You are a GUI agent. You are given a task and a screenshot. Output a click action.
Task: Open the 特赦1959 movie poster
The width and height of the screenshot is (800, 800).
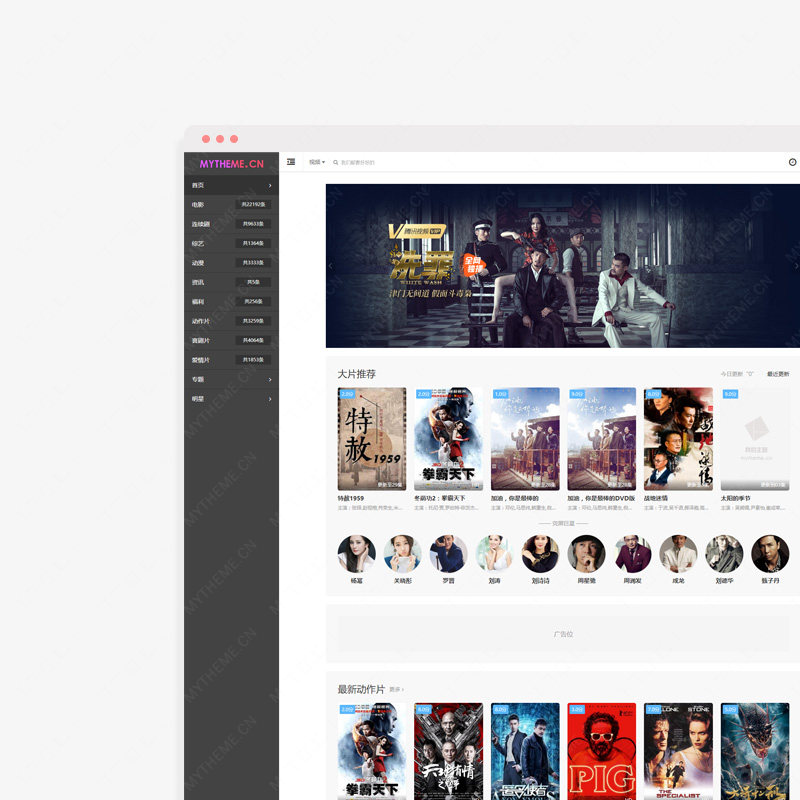click(x=372, y=439)
